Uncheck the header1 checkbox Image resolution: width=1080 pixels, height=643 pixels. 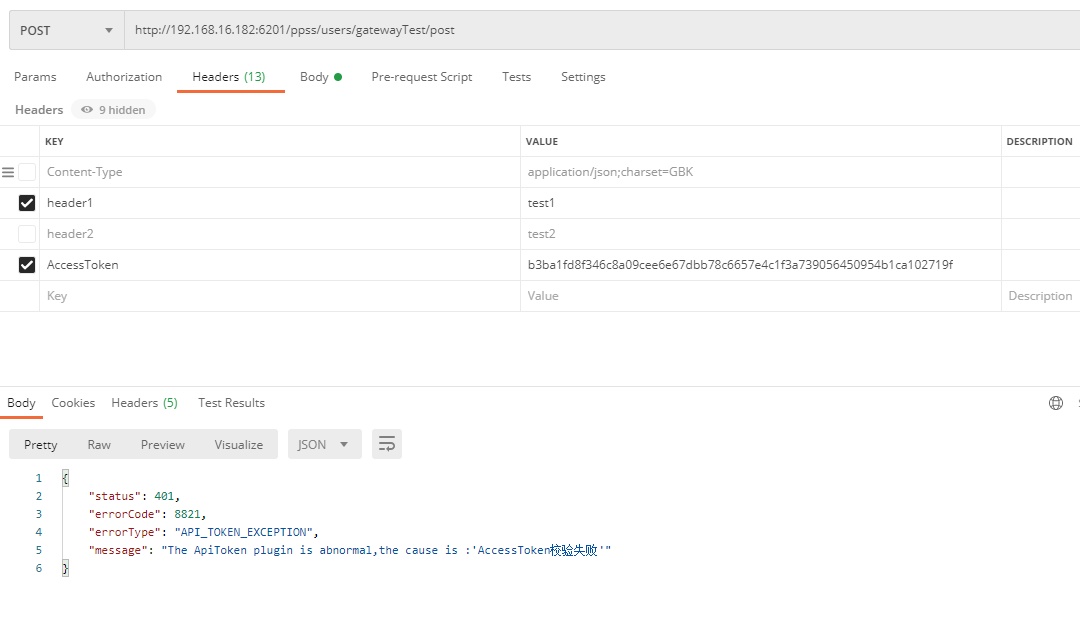pyautogui.click(x=27, y=203)
